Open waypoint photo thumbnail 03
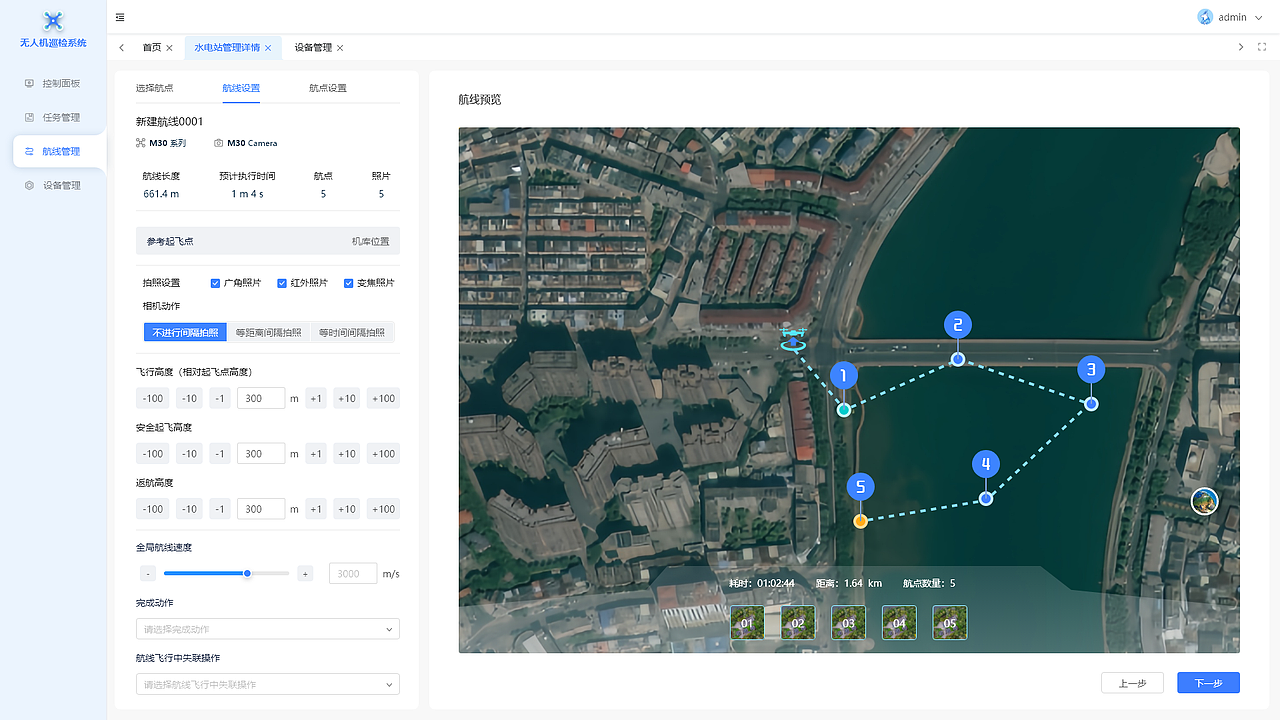Viewport: 1280px width, 720px height. [849, 622]
